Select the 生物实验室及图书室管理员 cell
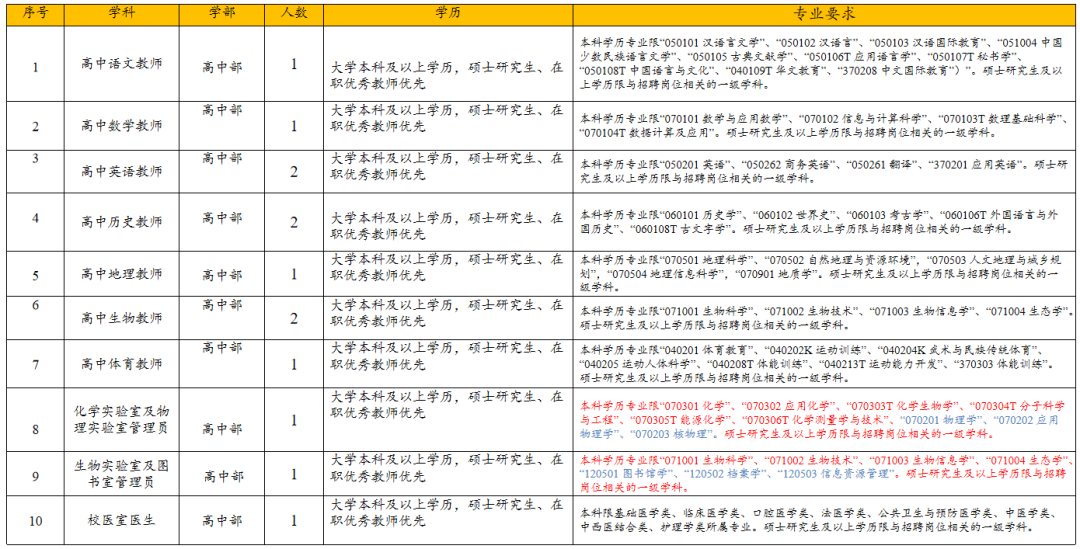The image size is (1080, 549). [x=121, y=474]
